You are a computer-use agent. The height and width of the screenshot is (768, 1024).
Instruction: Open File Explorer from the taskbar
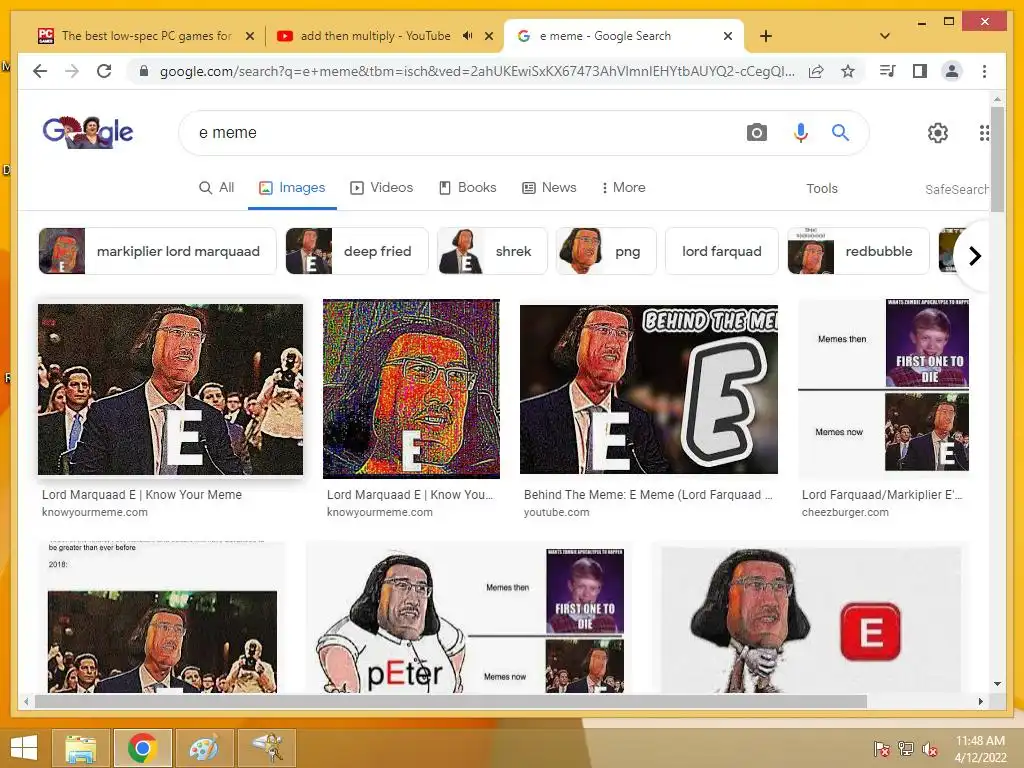coord(80,748)
